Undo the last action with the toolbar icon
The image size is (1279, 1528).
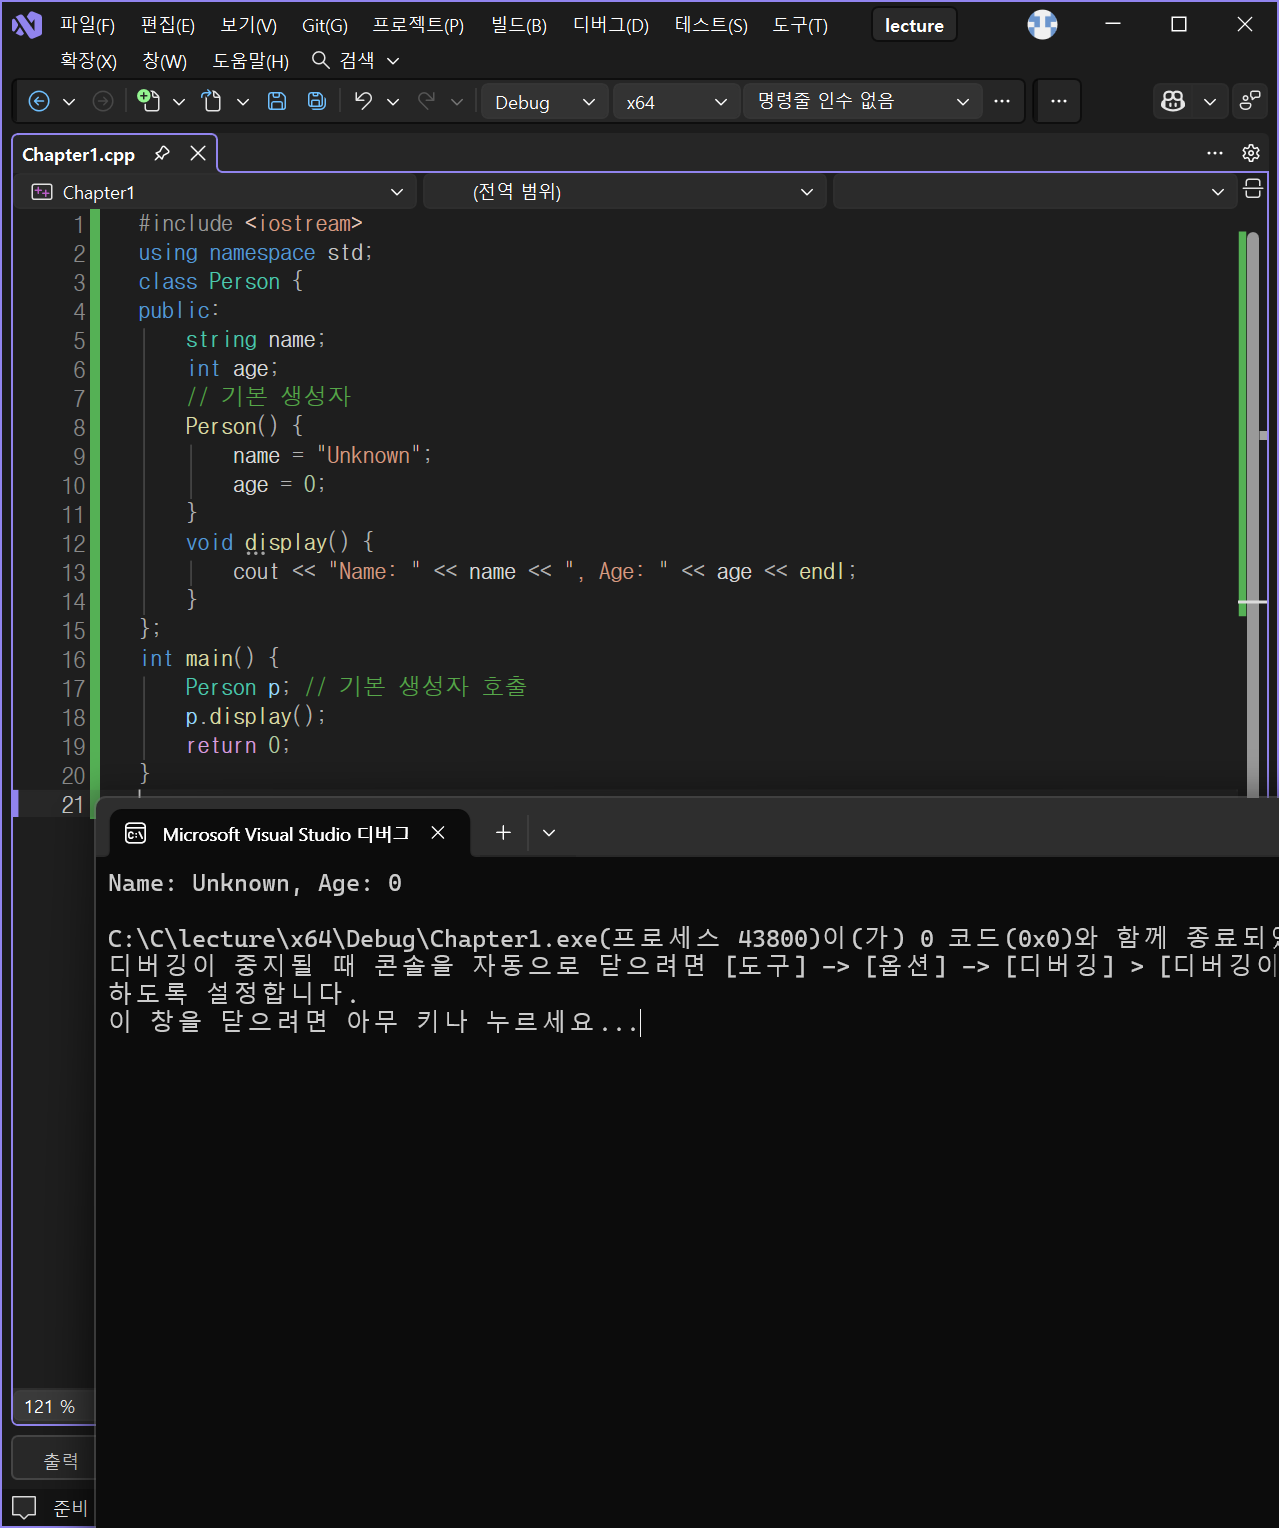pyautogui.click(x=363, y=101)
